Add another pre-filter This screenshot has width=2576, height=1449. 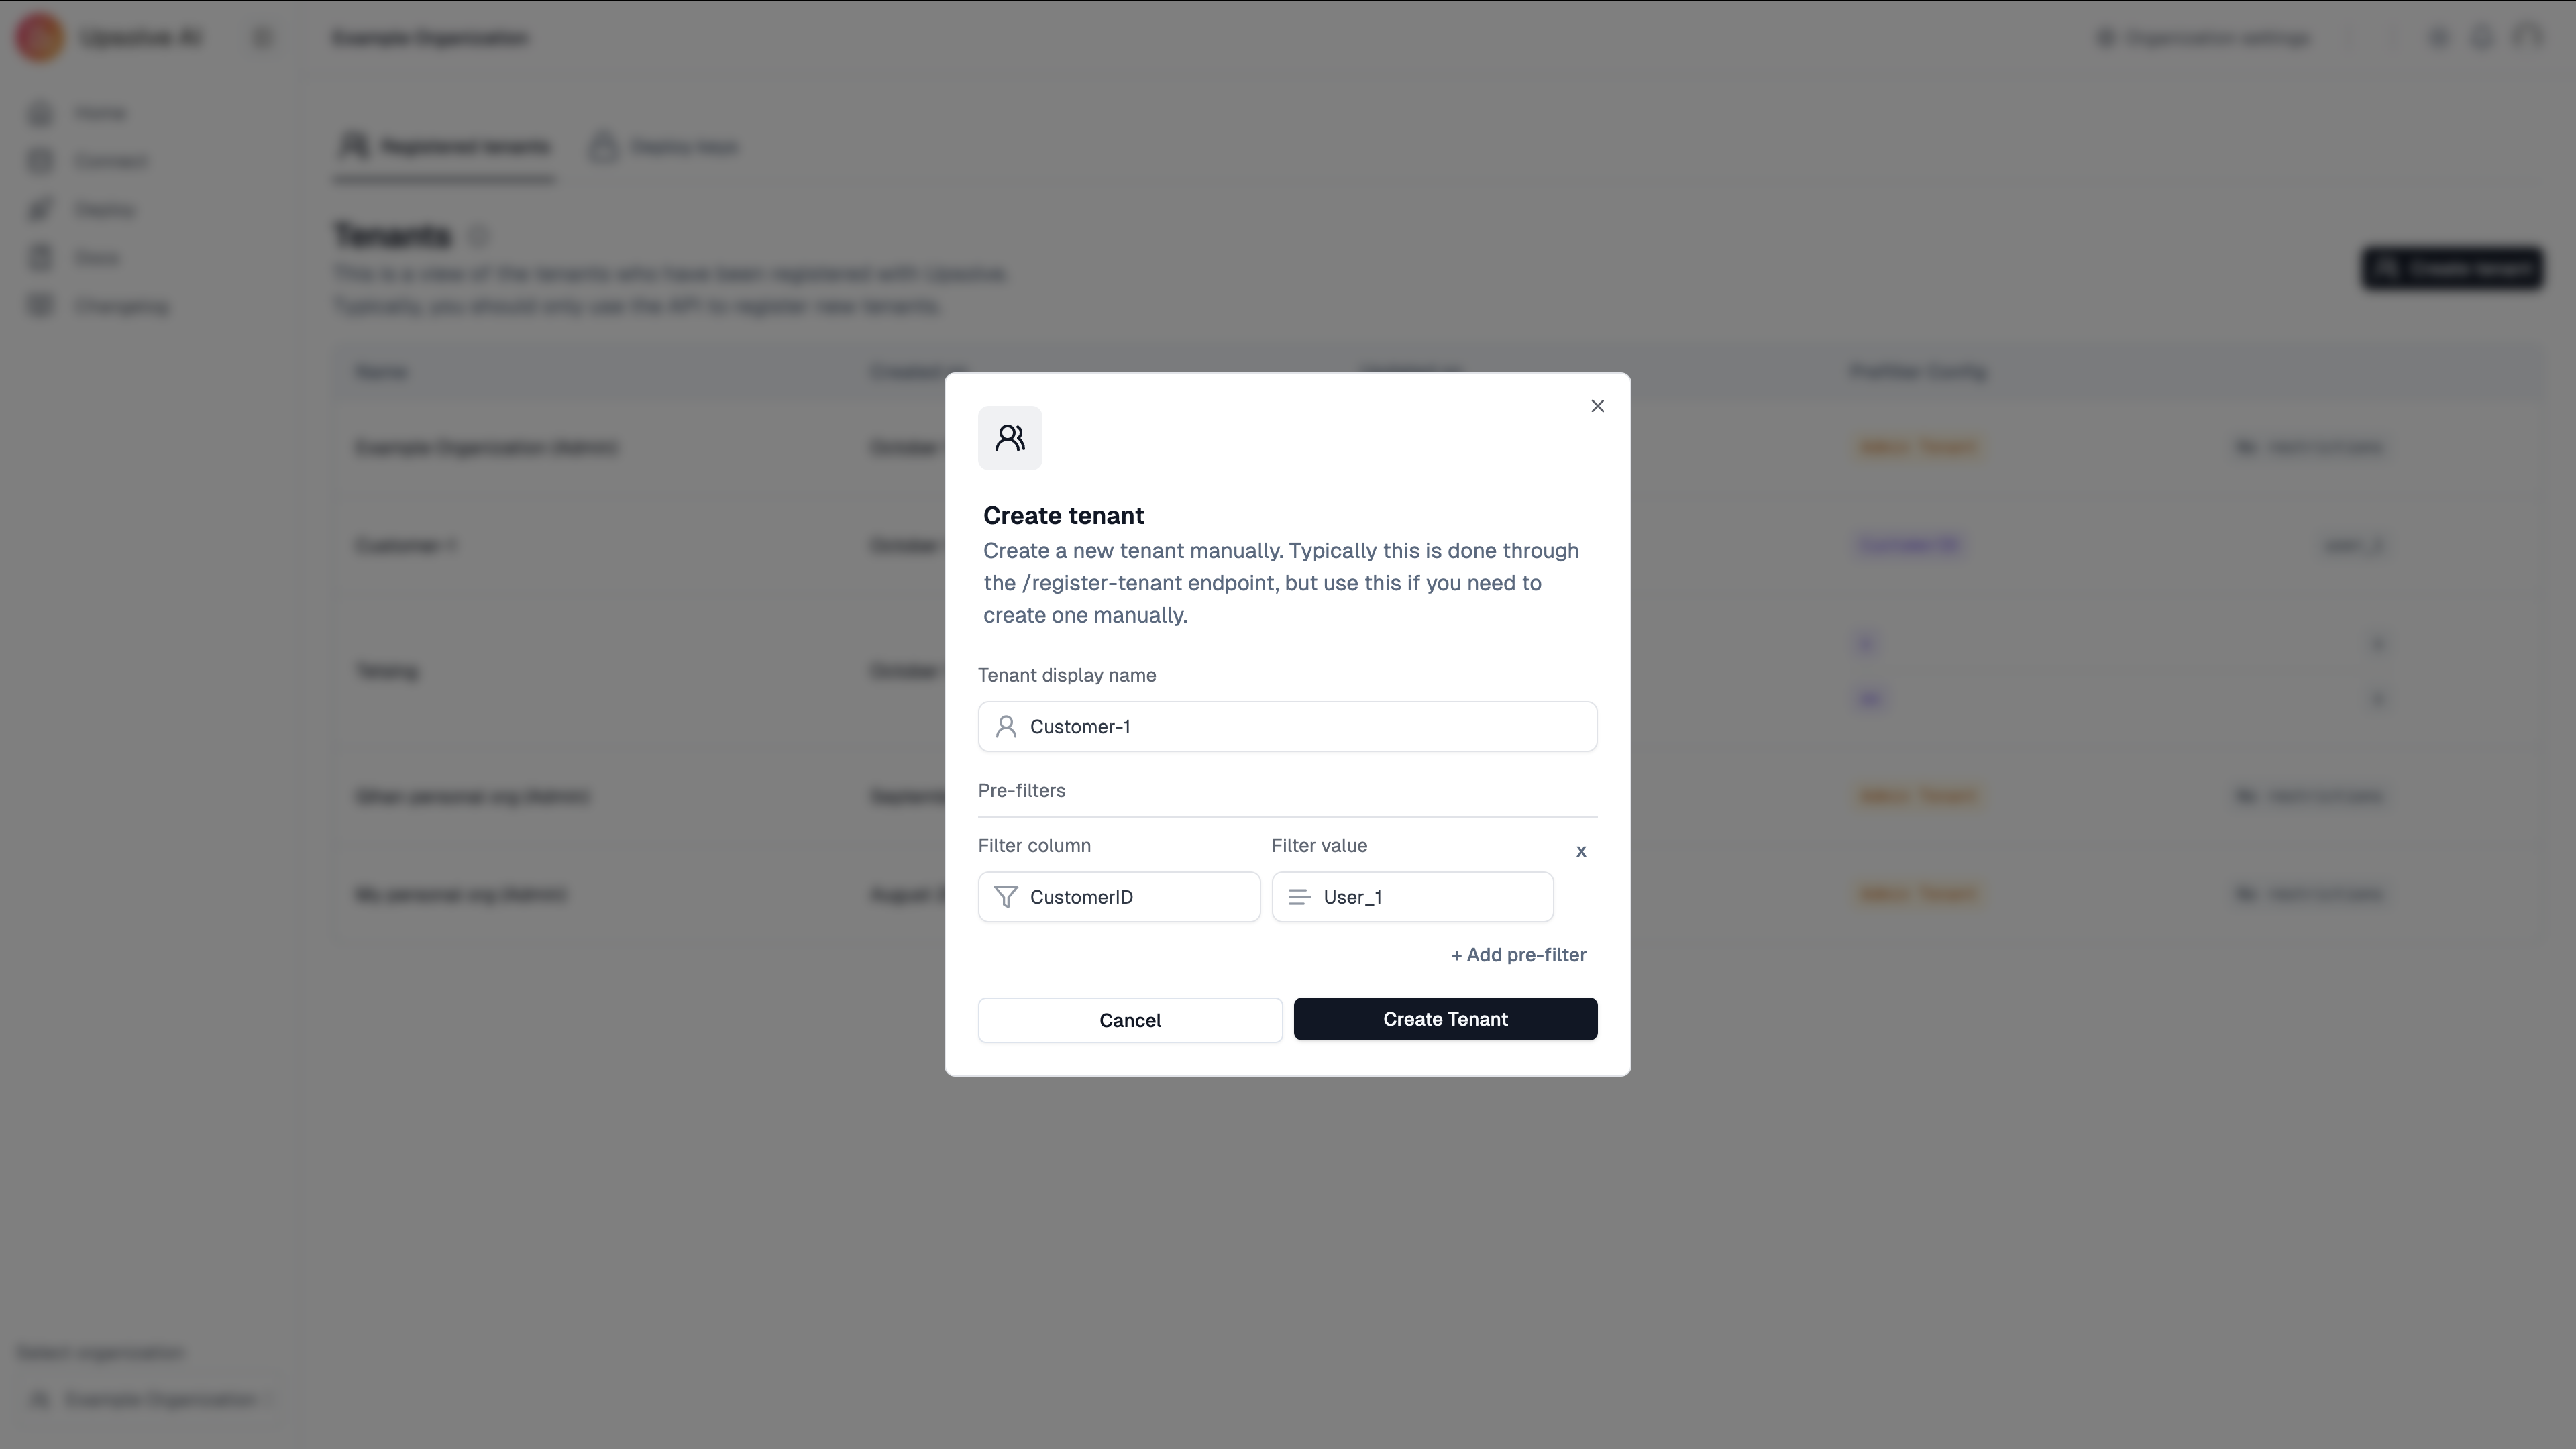1518,955
